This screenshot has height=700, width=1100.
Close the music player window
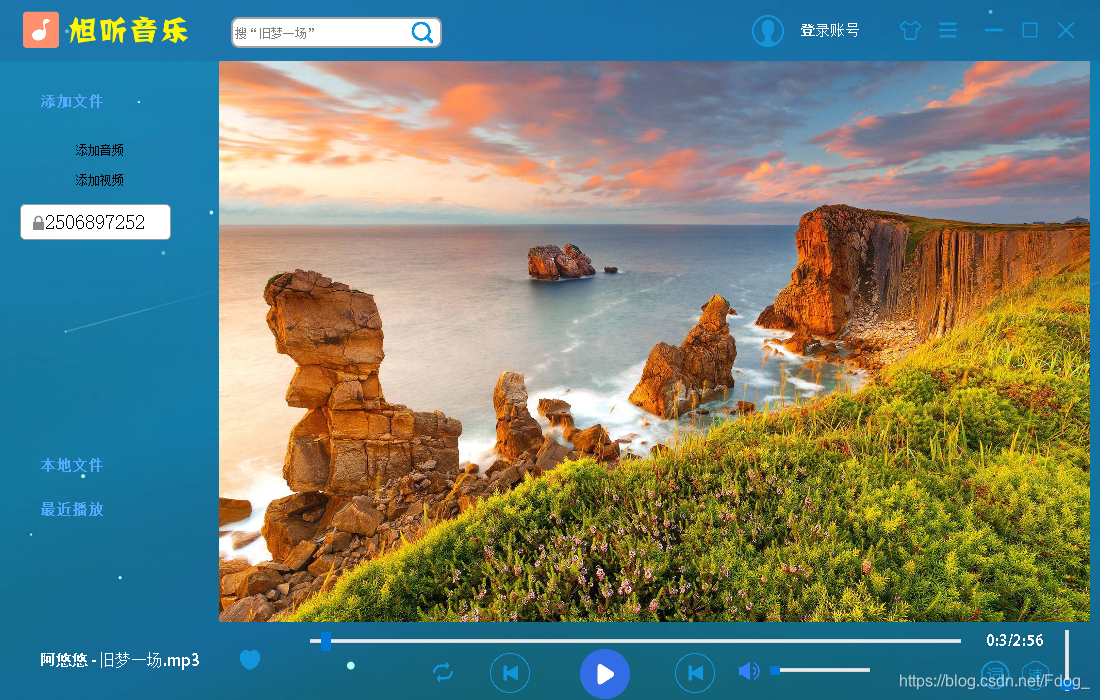tap(1066, 30)
